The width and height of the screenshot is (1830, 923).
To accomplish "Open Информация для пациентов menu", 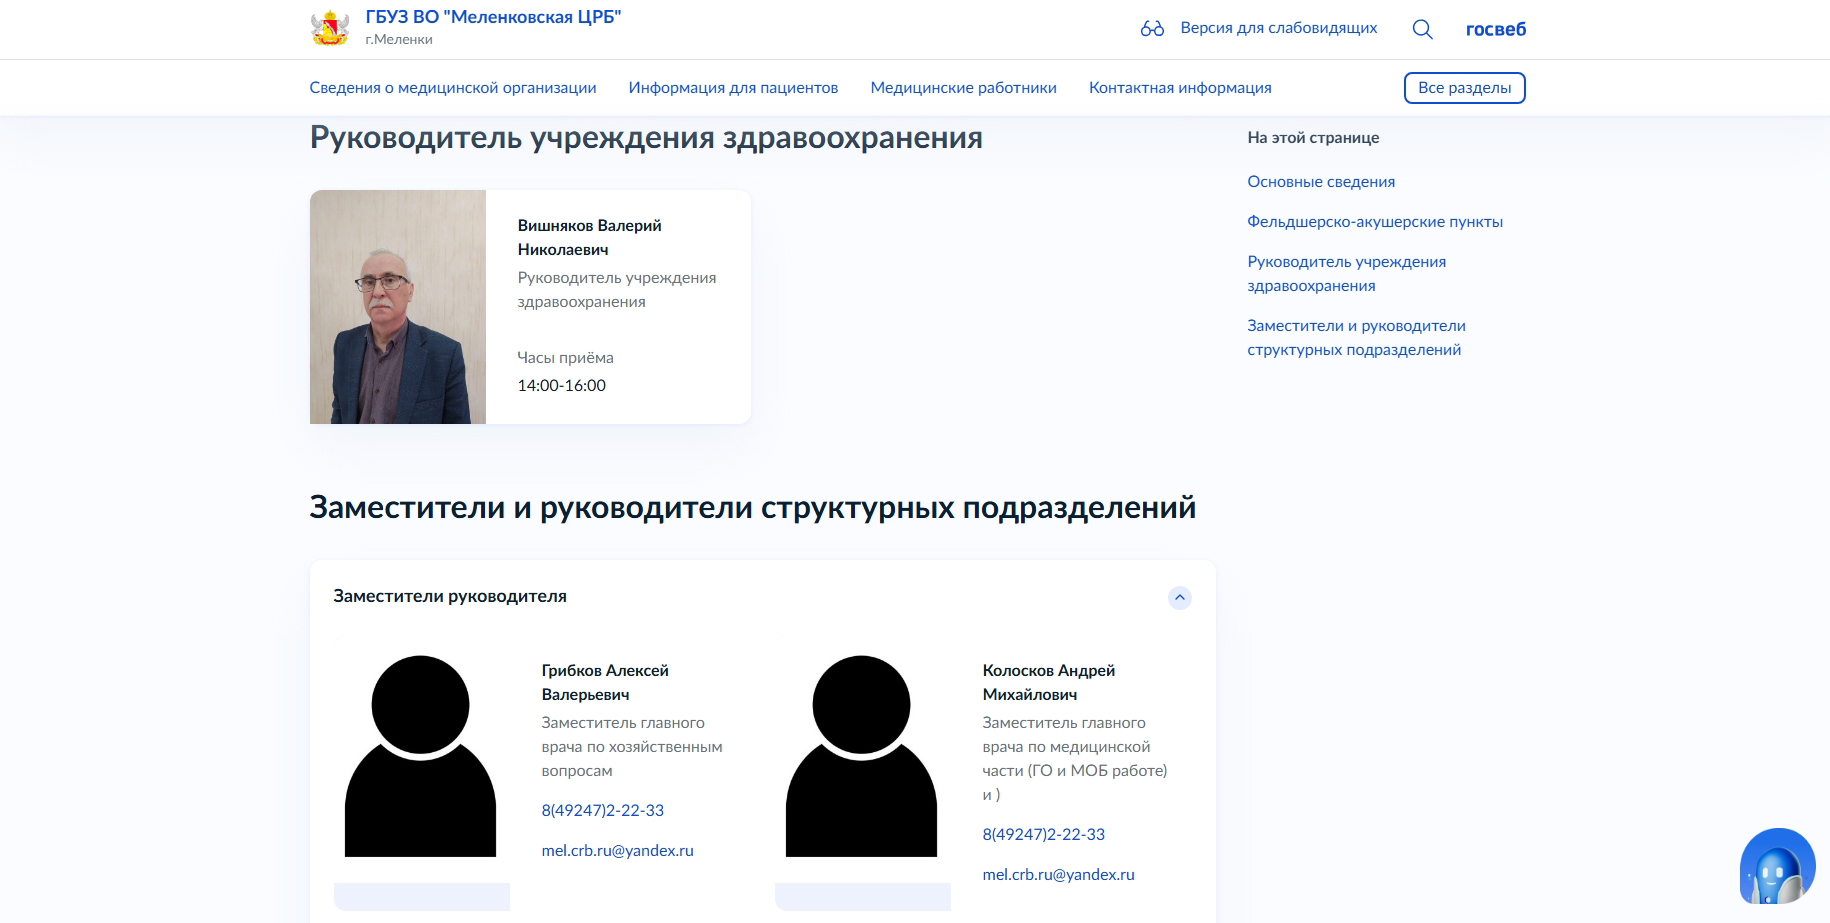I will click(x=733, y=88).
